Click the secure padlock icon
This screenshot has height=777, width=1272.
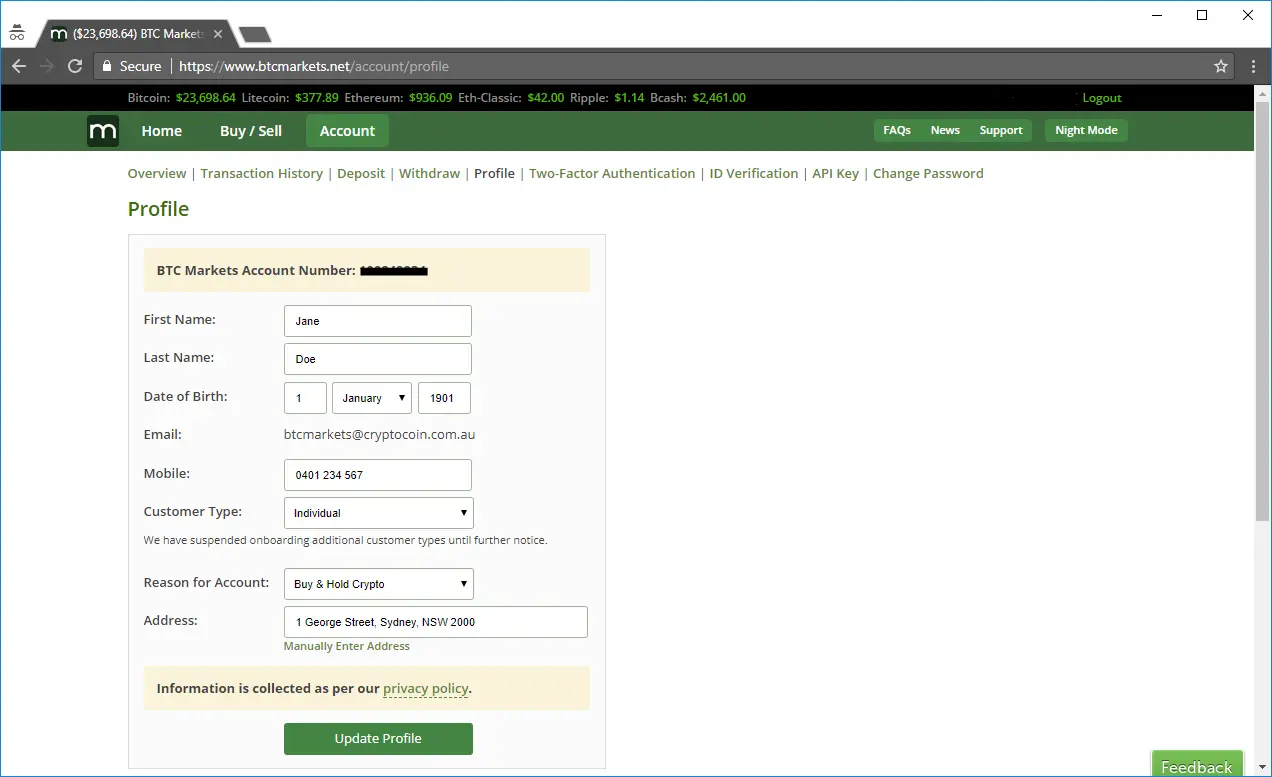[x=108, y=66]
